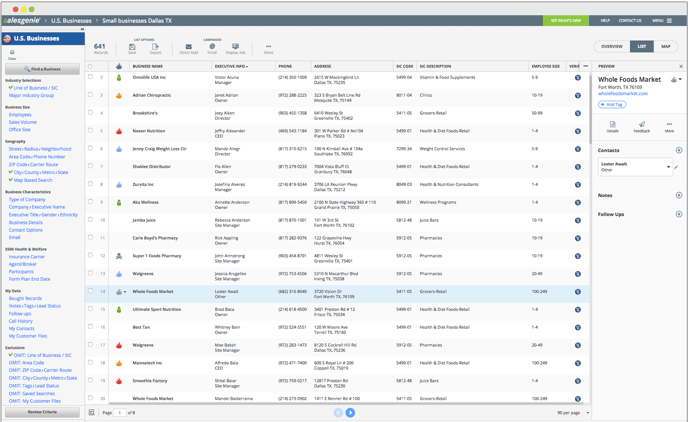Screen dimensions: 688x422
Task: Check the box for Brookshire's row
Action: (90, 112)
